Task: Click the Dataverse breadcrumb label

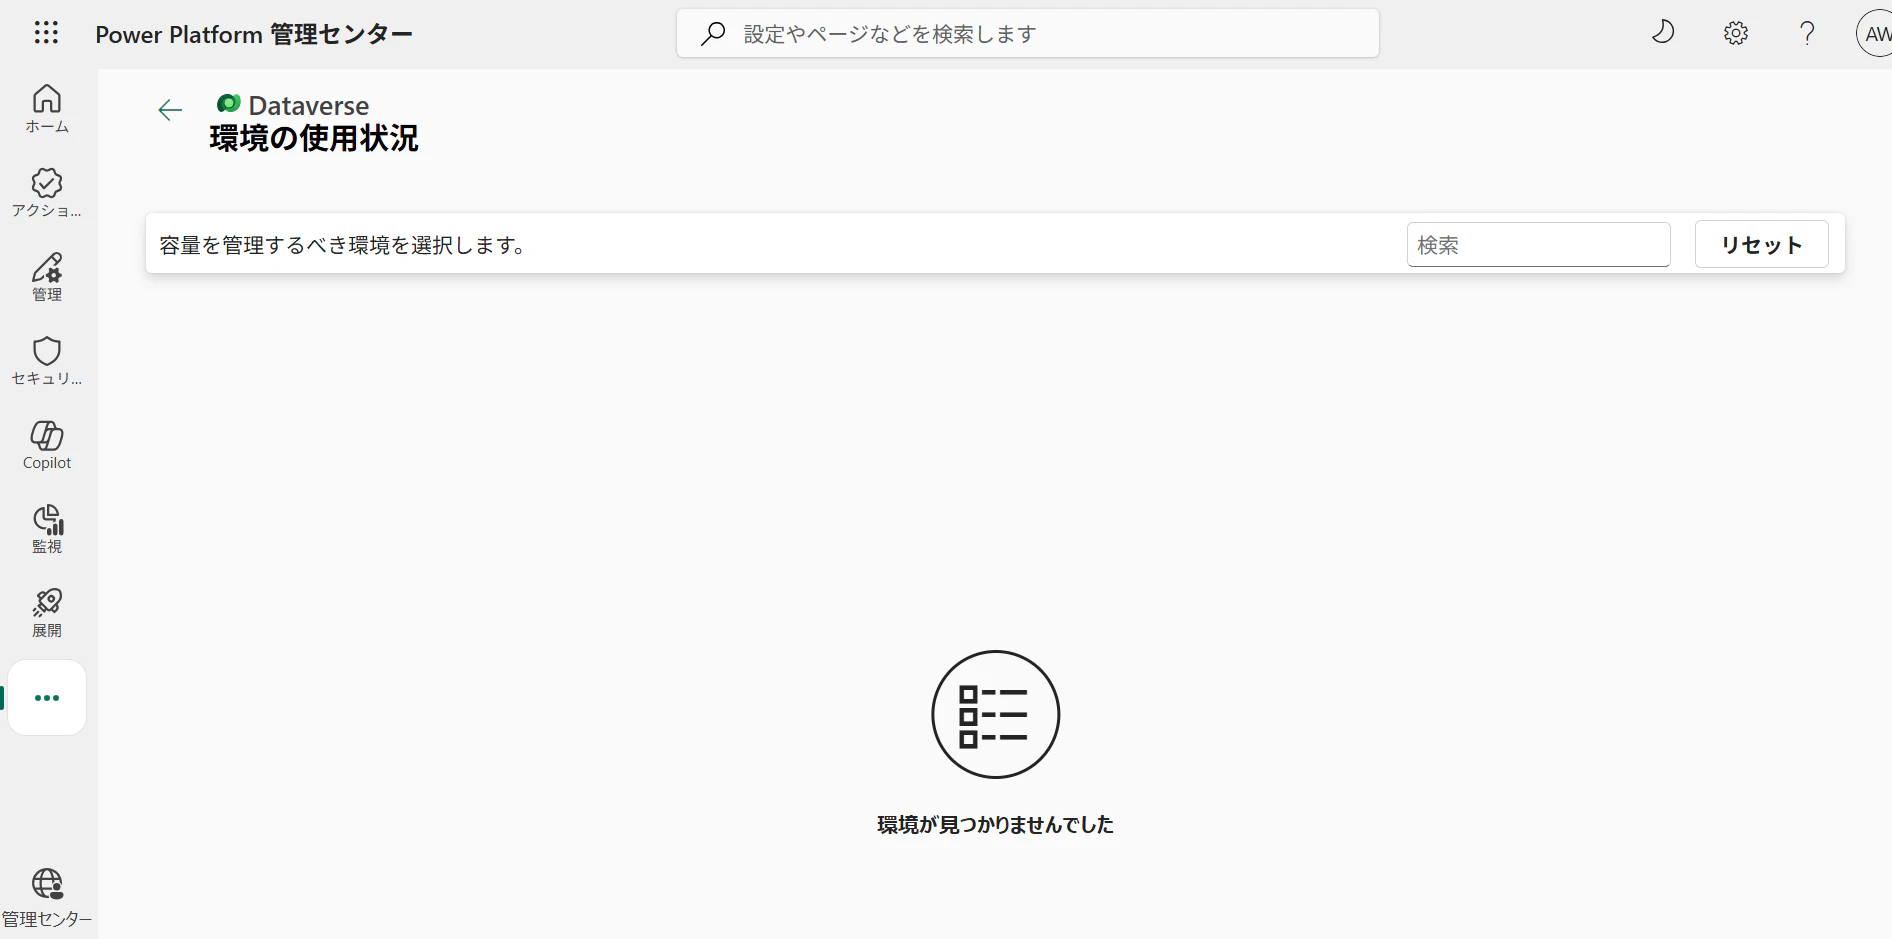Action: click(309, 105)
